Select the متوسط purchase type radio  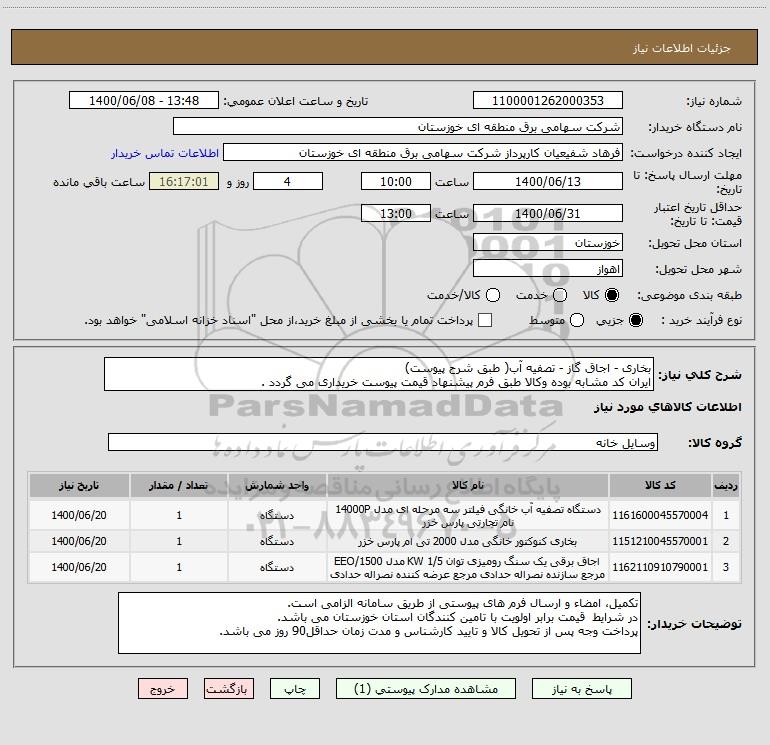(x=577, y=320)
